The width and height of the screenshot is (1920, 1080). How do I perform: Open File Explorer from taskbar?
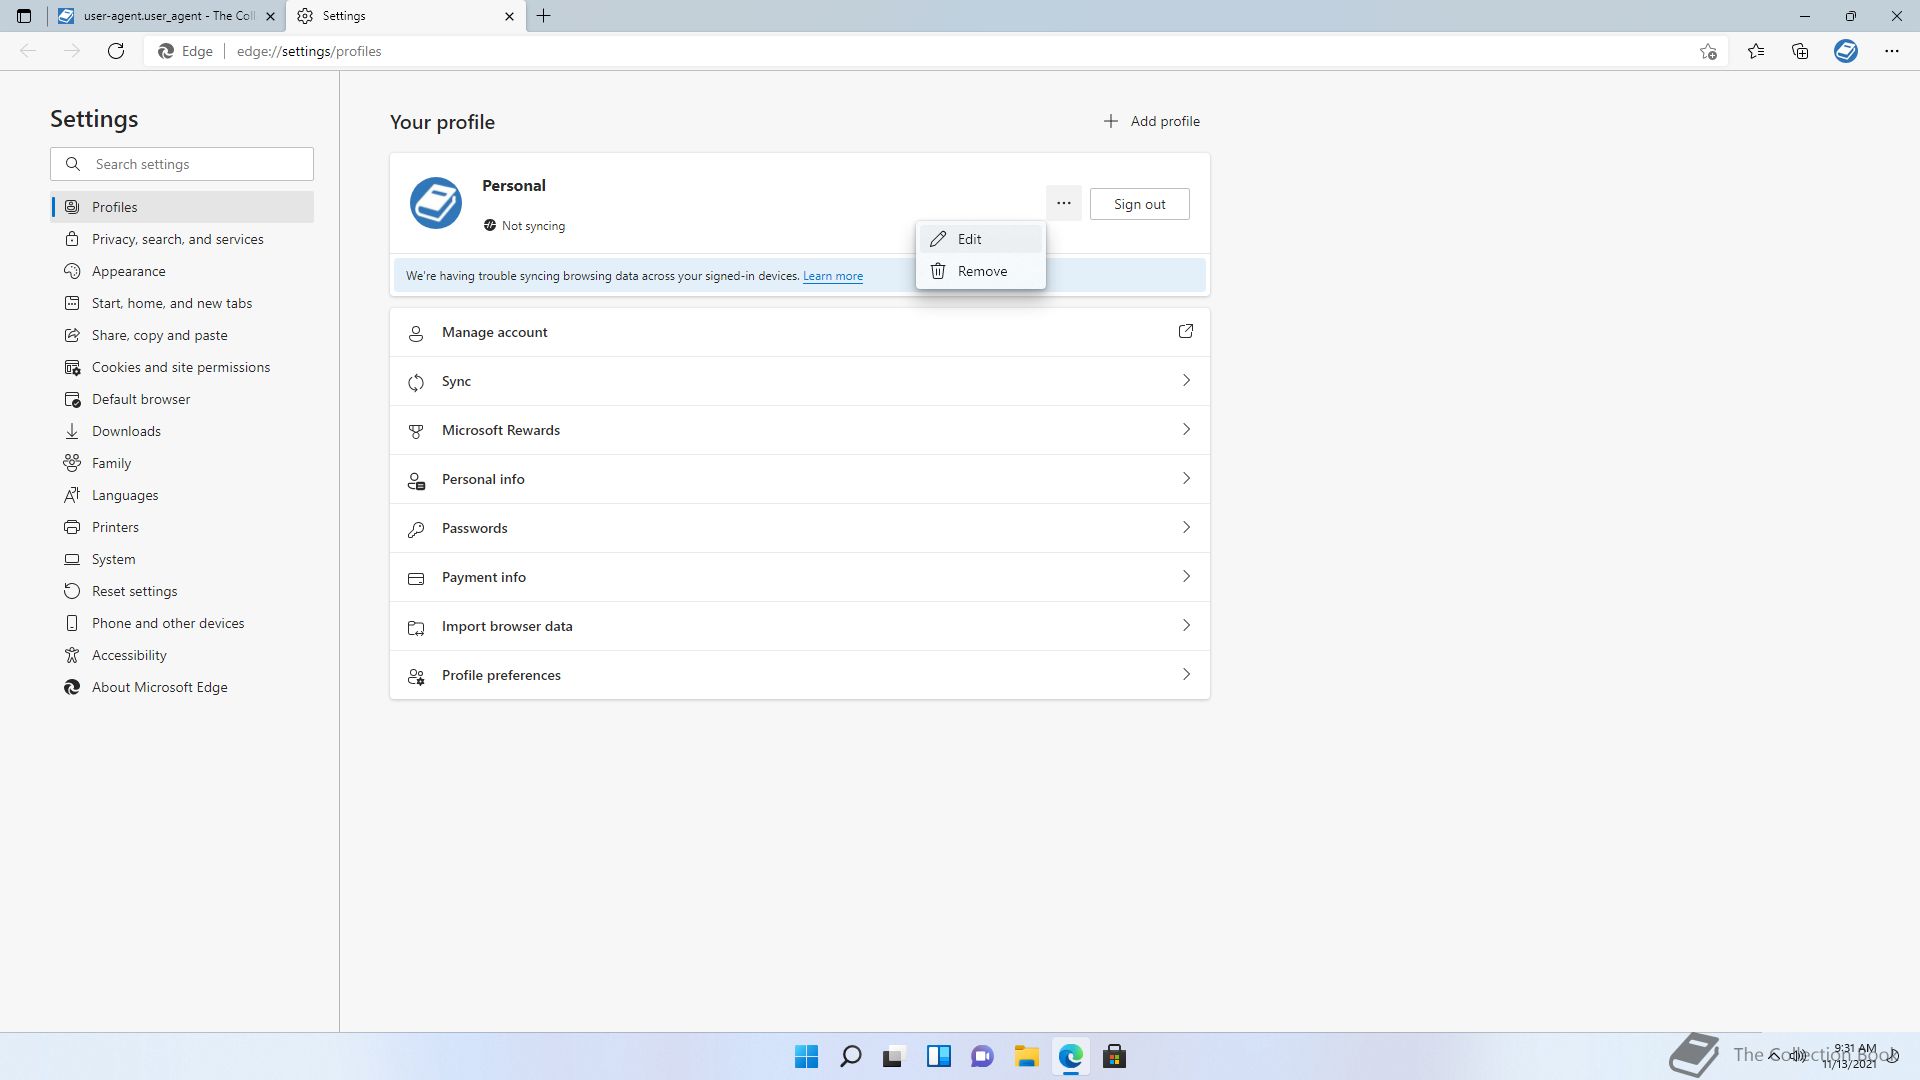coord(1026,1056)
